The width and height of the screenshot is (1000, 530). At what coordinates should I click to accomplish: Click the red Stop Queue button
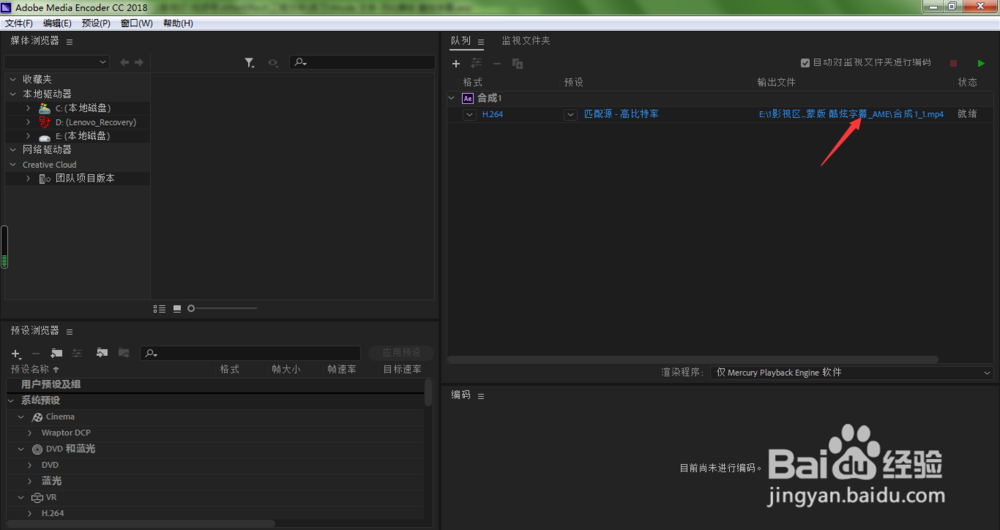953,63
